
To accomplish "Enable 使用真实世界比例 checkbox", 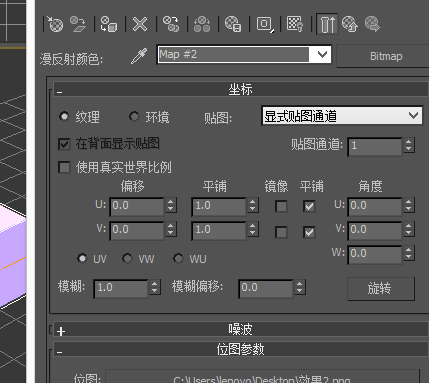I will [64, 167].
